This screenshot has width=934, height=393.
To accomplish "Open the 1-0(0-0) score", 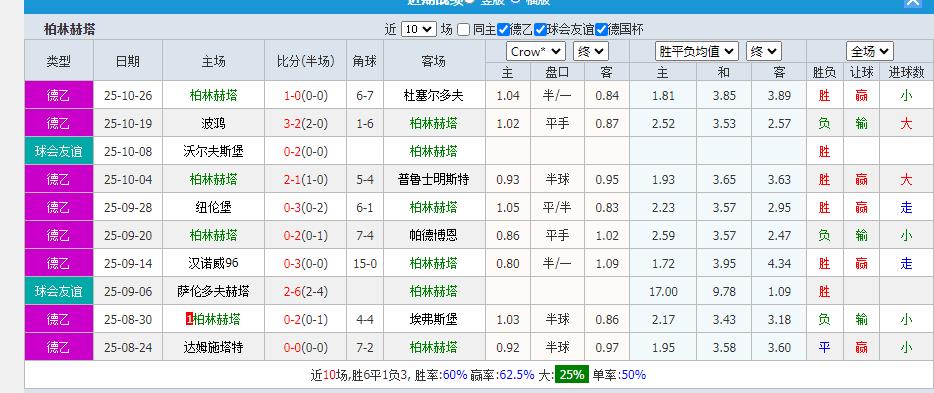I will point(305,95).
